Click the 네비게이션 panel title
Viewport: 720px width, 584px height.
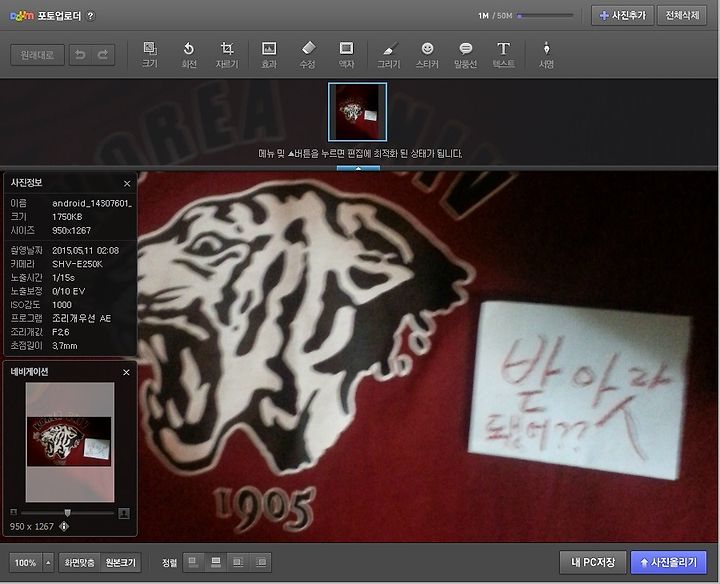pyautogui.click(x=29, y=372)
